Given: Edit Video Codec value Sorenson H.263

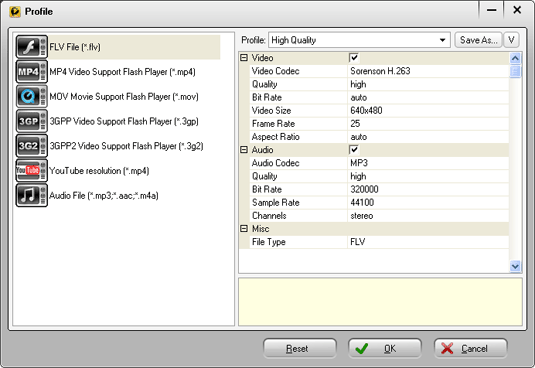Looking at the screenshot, I should click(x=428, y=71).
